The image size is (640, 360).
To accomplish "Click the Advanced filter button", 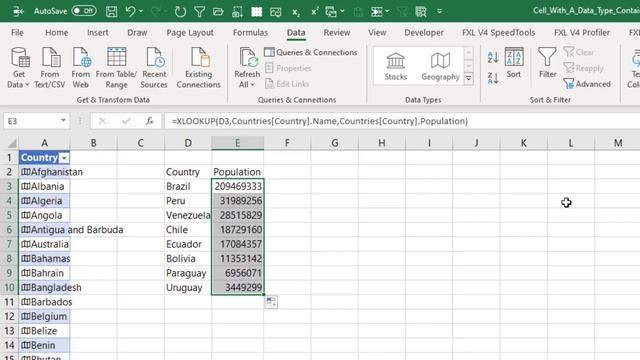I will pyautogui.click(x=587, y=84).
